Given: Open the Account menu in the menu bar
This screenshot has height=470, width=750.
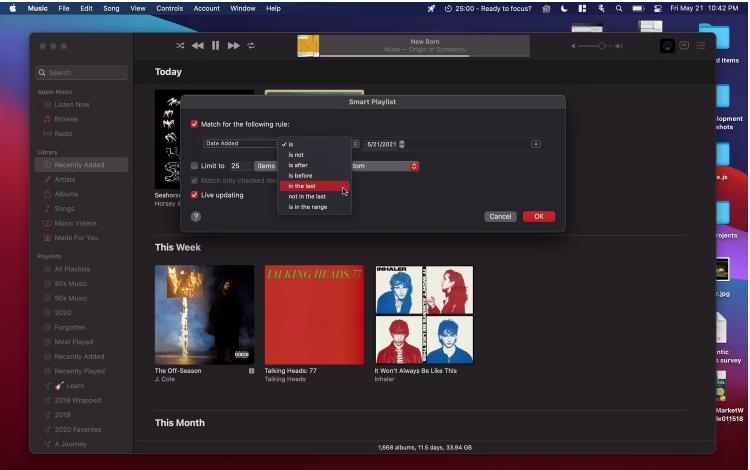Looking at the screenshot, I should pyautogui.click(x=206, y=8).
